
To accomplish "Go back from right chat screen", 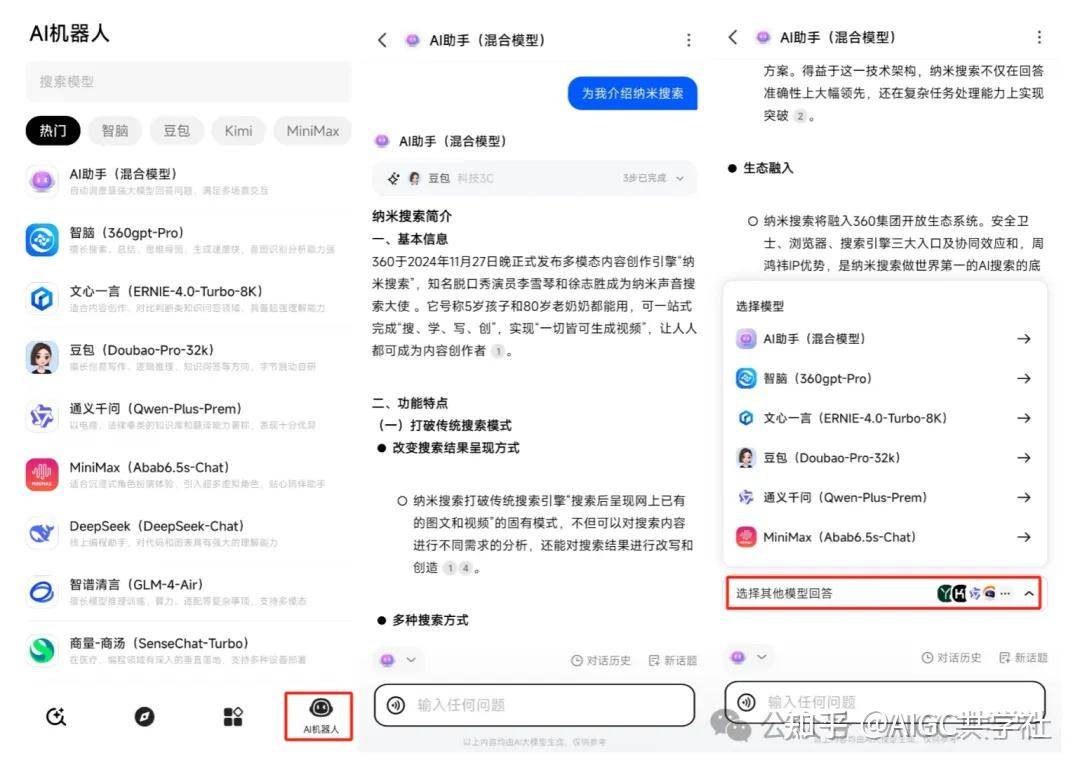I will pyautogui.click(x=733, y=37).
